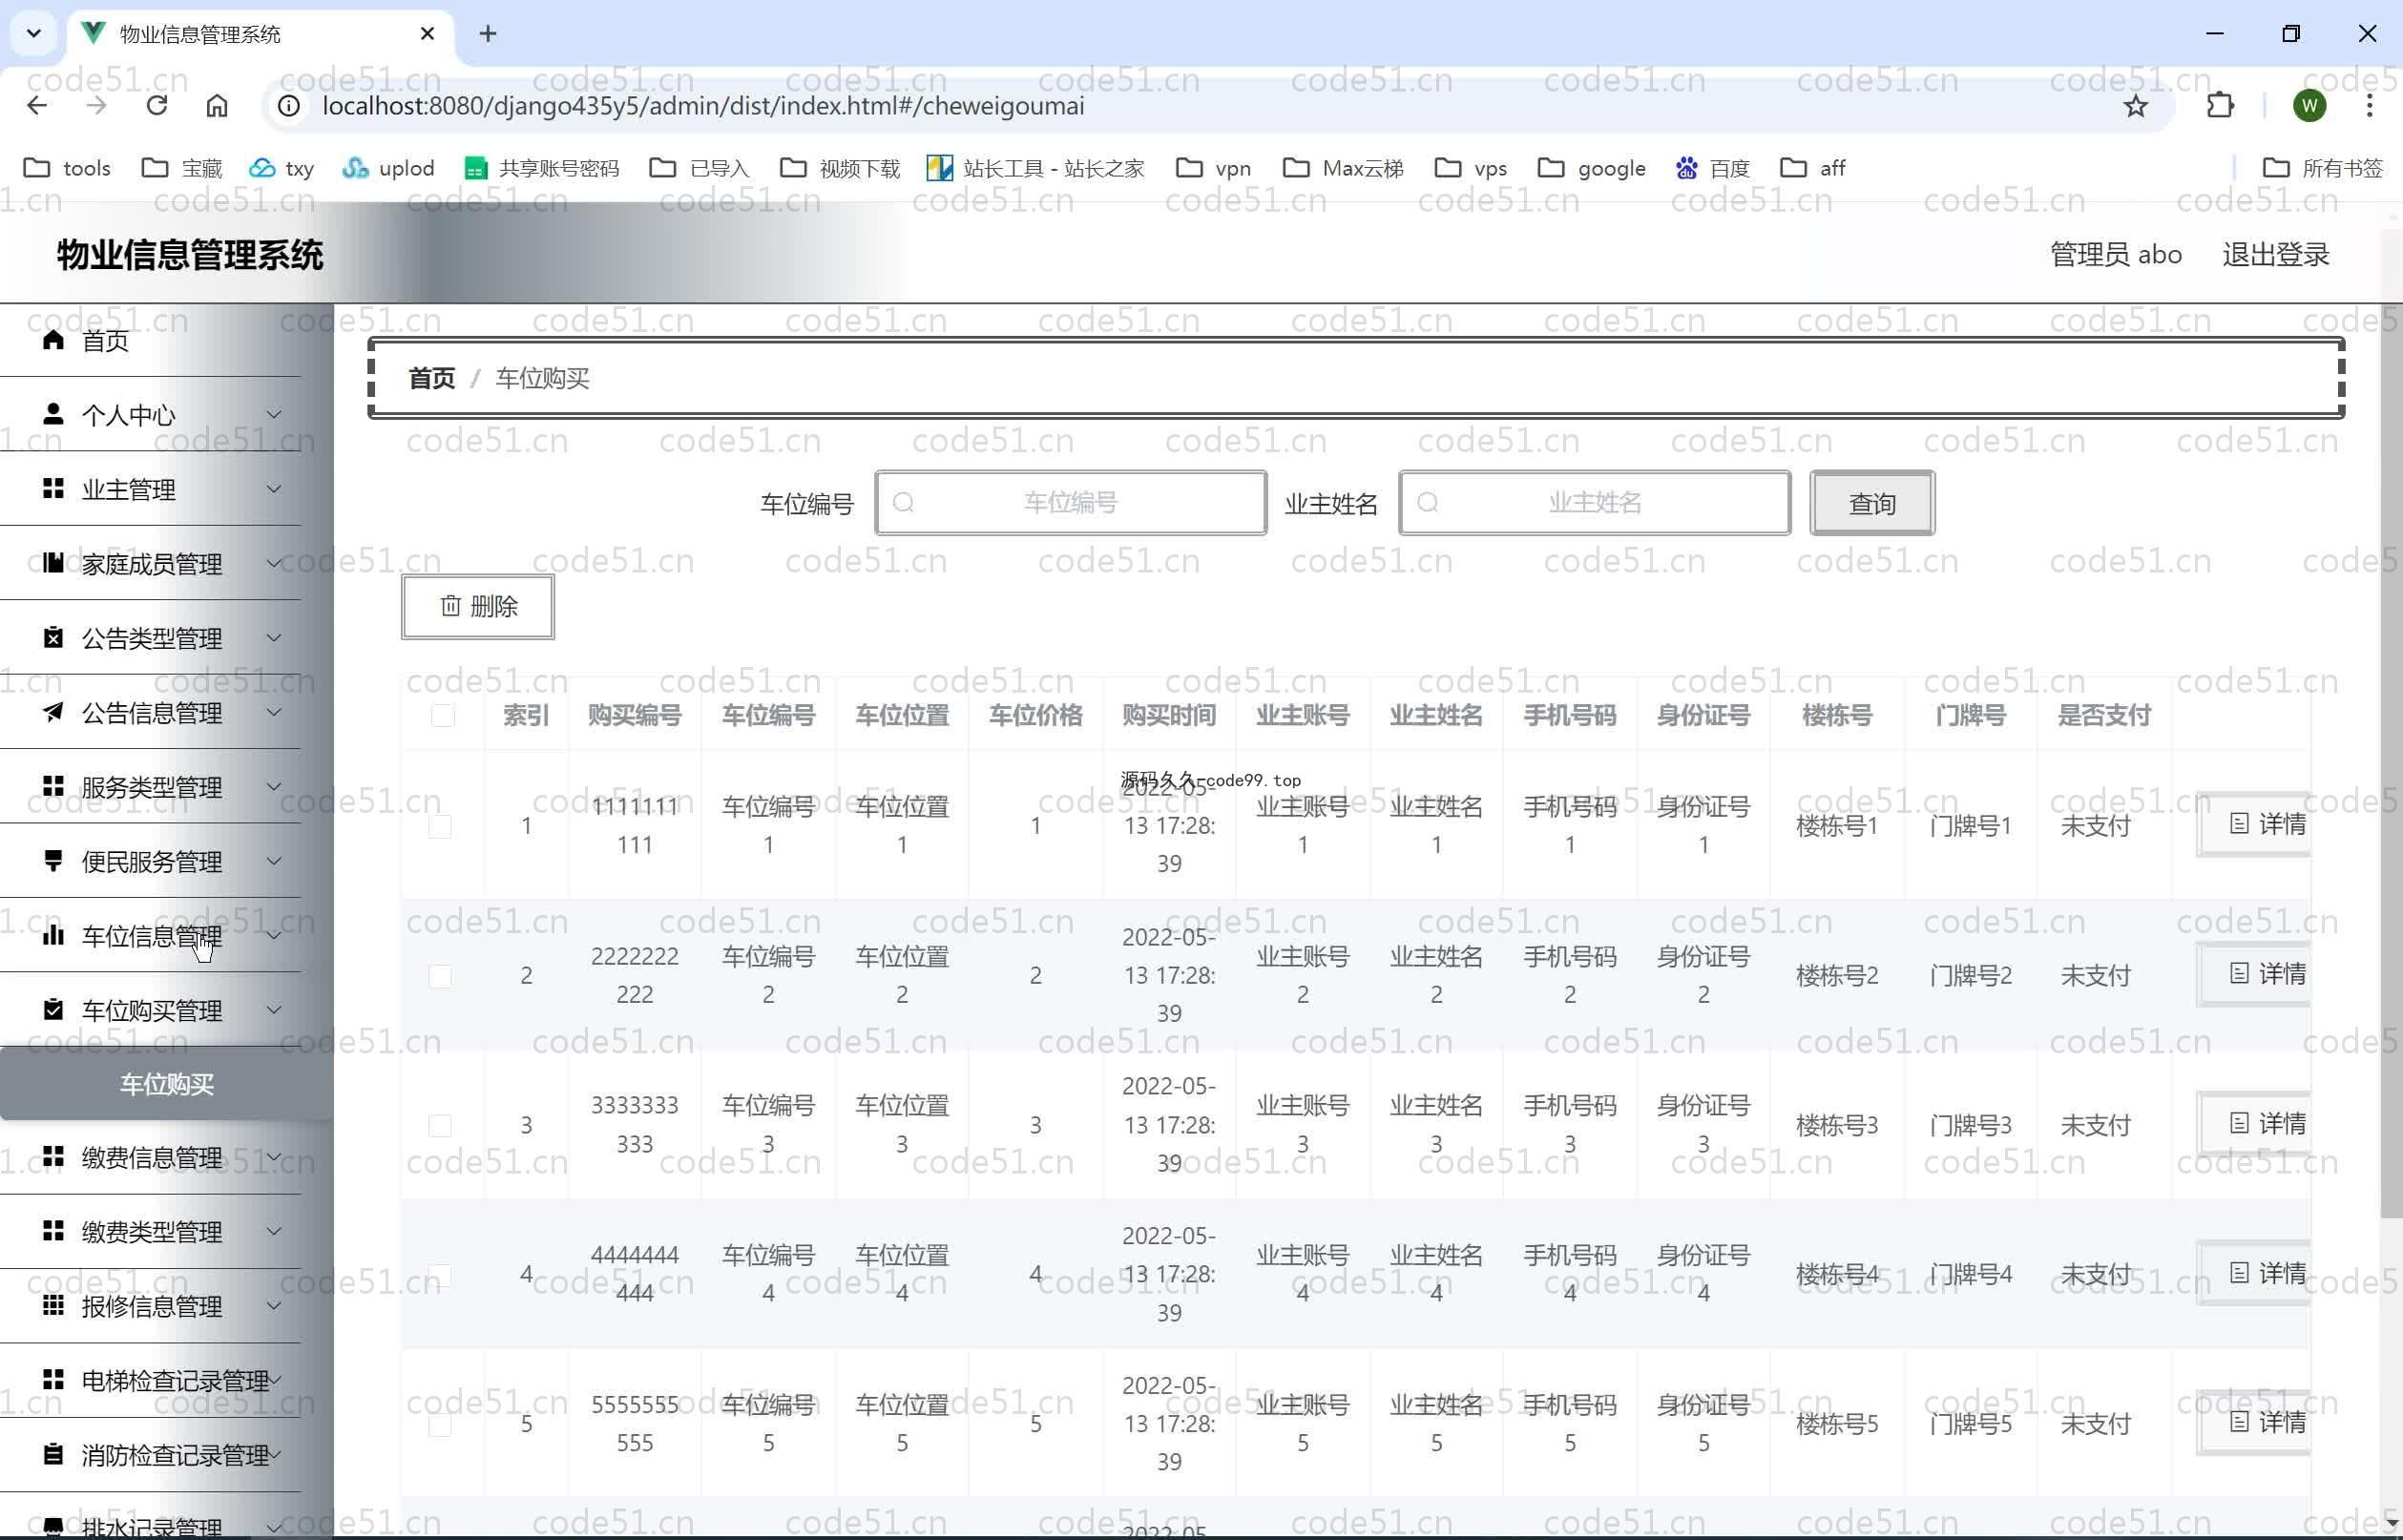Focus the 业主姓名 search field
This screenshot has width=2403, height=1540.
click(1594, 503)
